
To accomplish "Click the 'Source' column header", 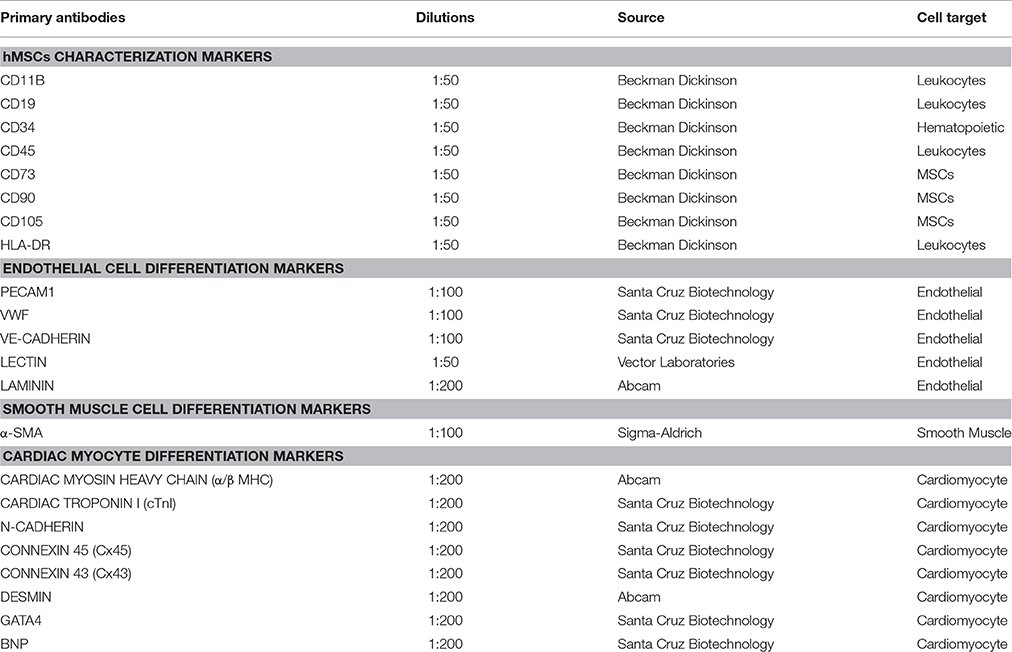I will (640, 17).
